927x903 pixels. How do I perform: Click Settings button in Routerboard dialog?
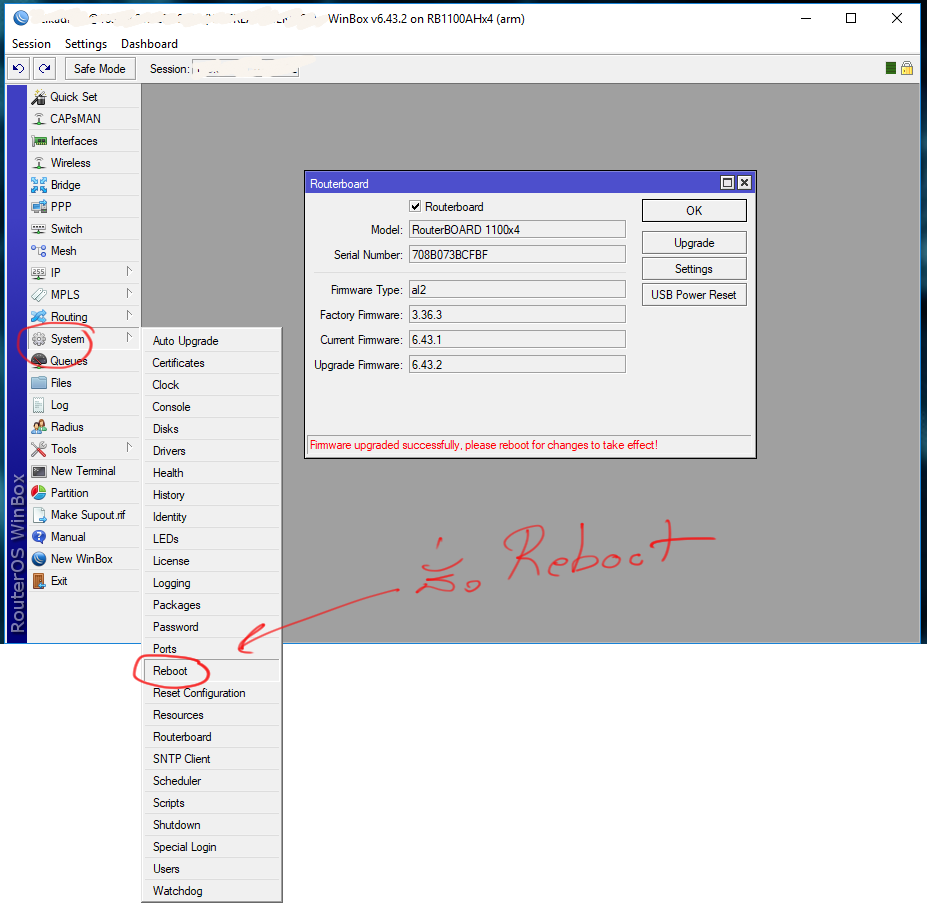click(x=694, y=269)
